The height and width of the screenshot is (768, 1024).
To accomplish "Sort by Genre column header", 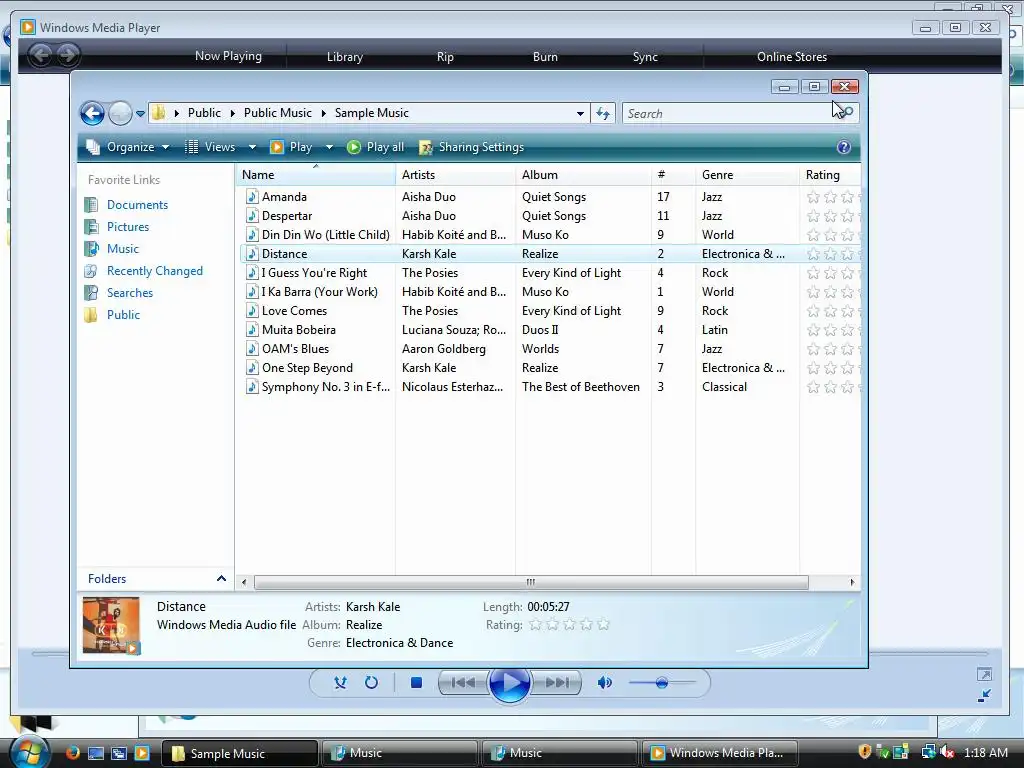I will (x=748, y=174).
